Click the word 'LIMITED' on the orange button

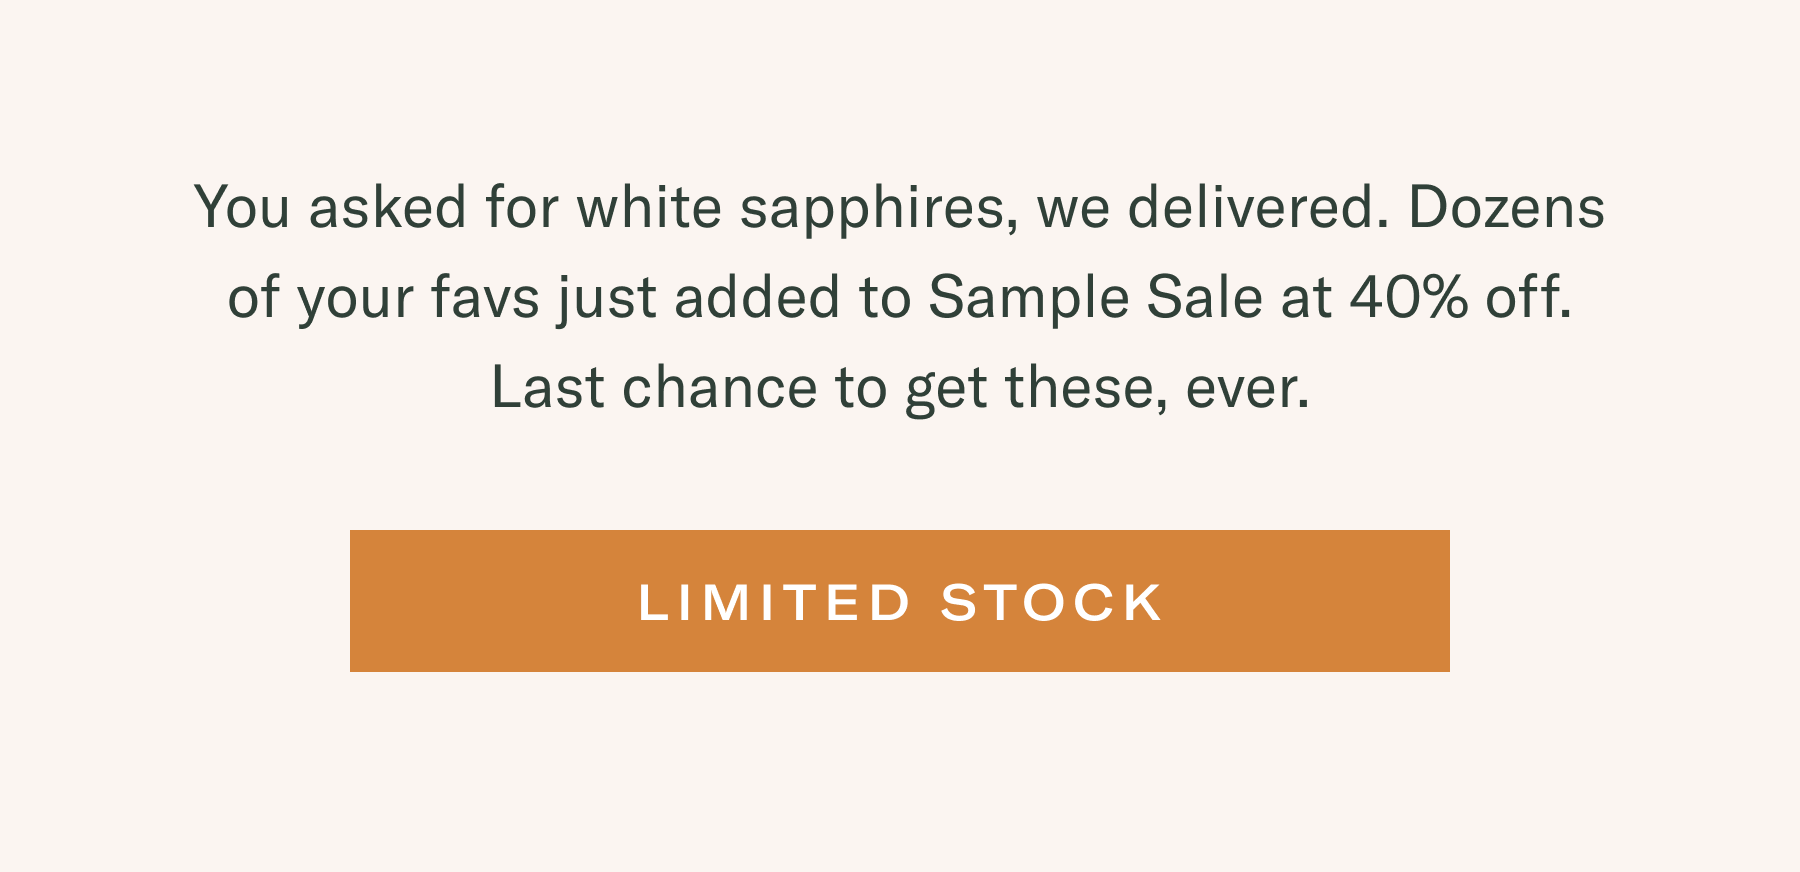774,603
